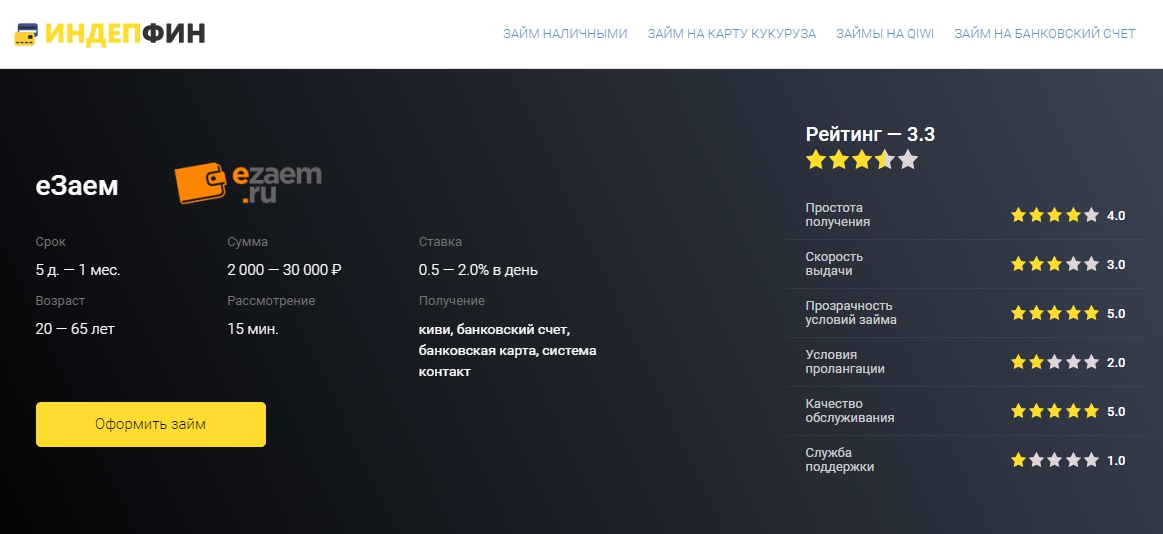Screen dimensions: 1163x534
Task: Click the Оформить займ button
Action: [151, 424]
